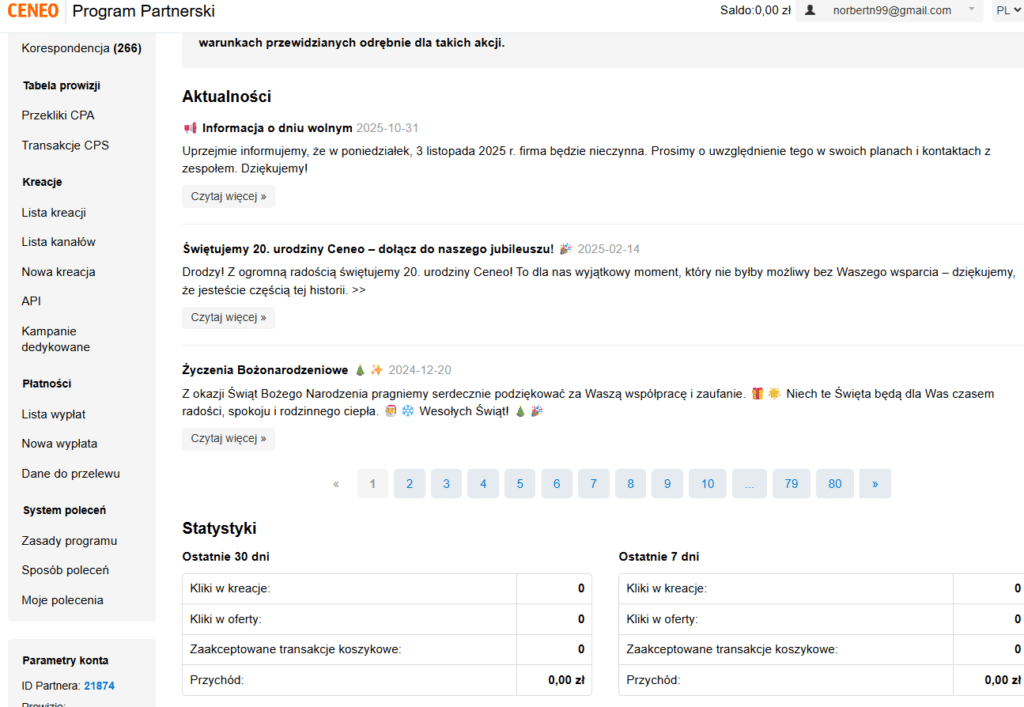Click the Aktualności heading

[x=227, y=97]
